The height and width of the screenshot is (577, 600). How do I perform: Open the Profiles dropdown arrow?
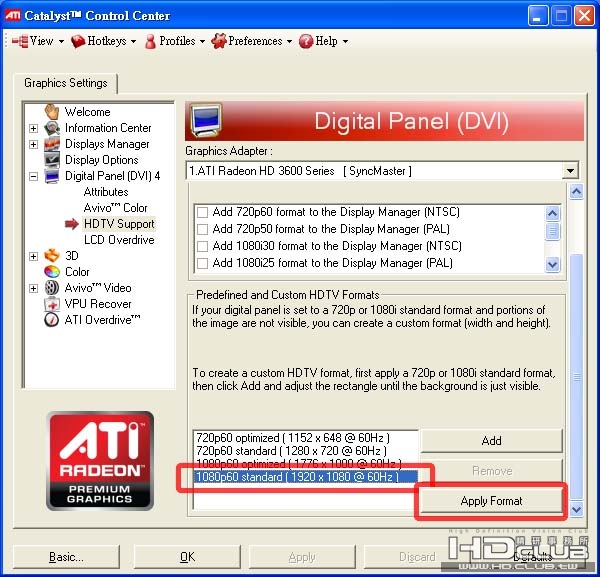[x=202, y=41]
